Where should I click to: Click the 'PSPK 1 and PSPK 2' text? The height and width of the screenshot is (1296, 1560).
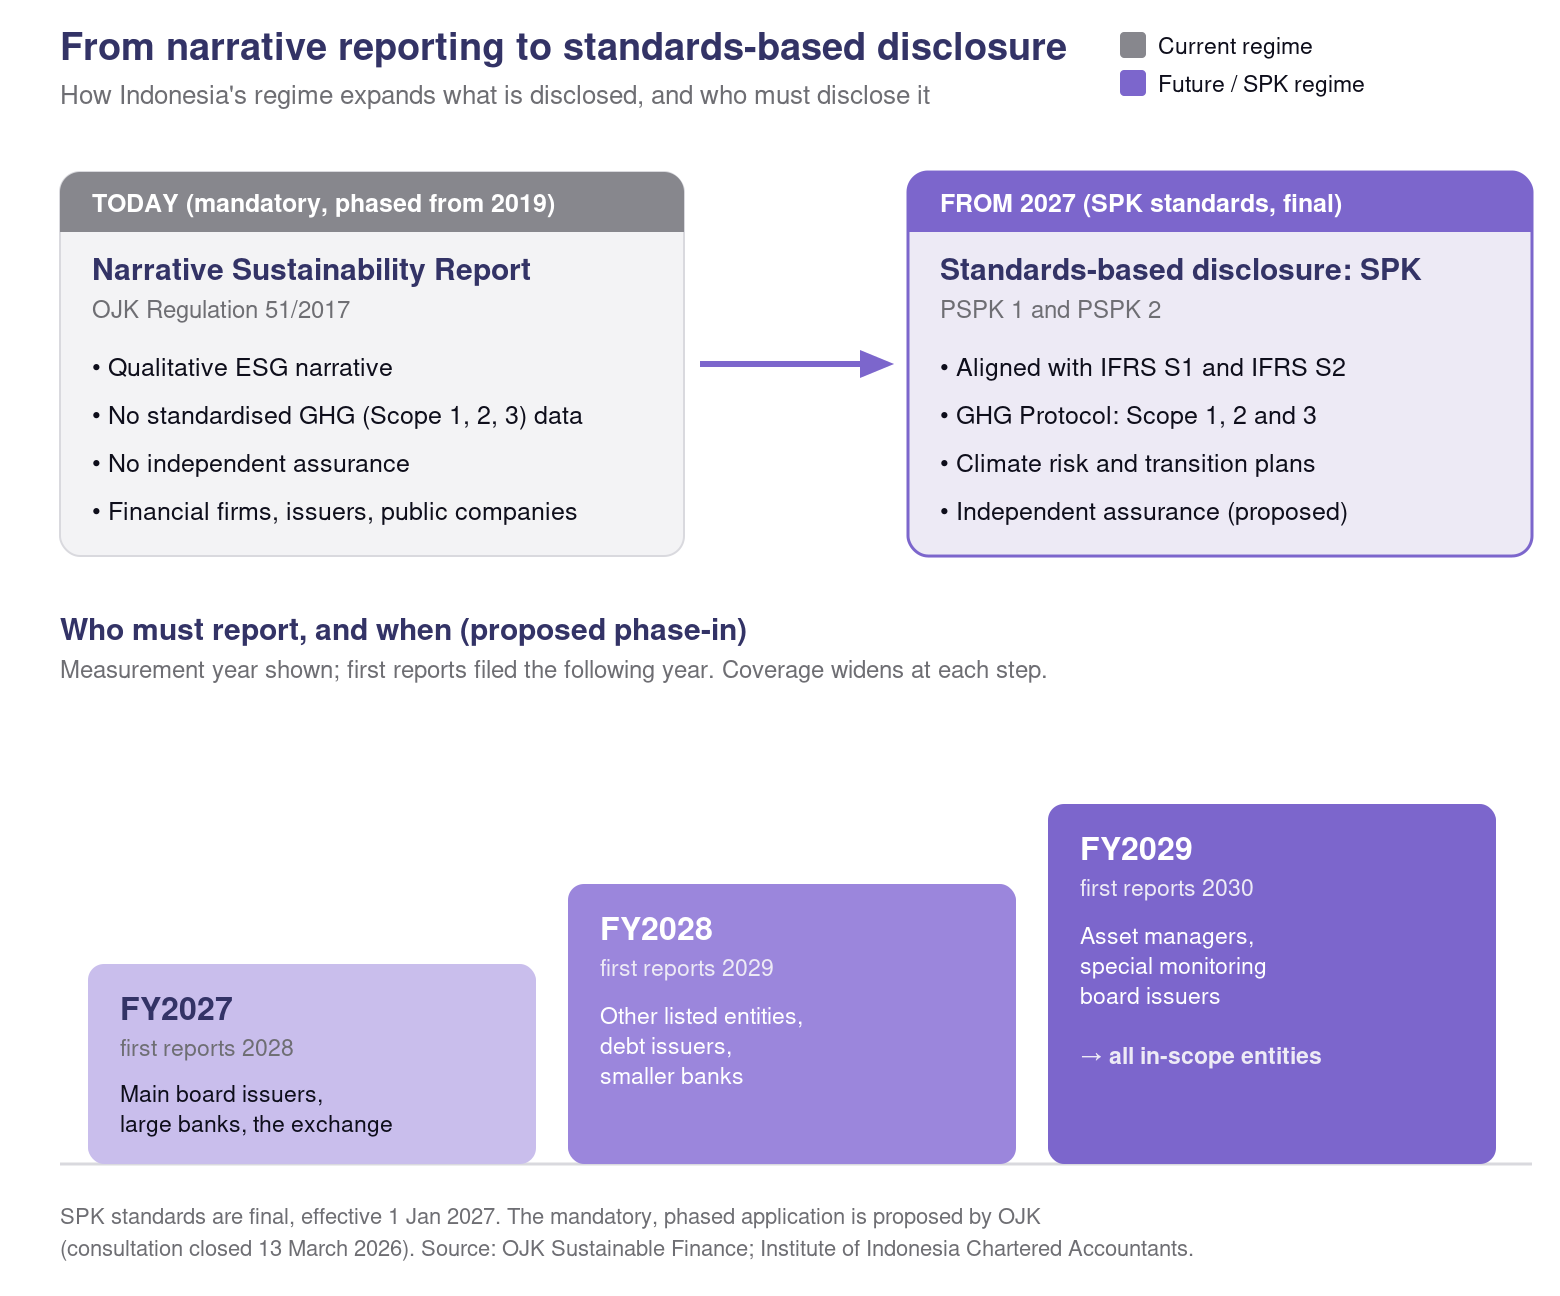coord(1050,310)
